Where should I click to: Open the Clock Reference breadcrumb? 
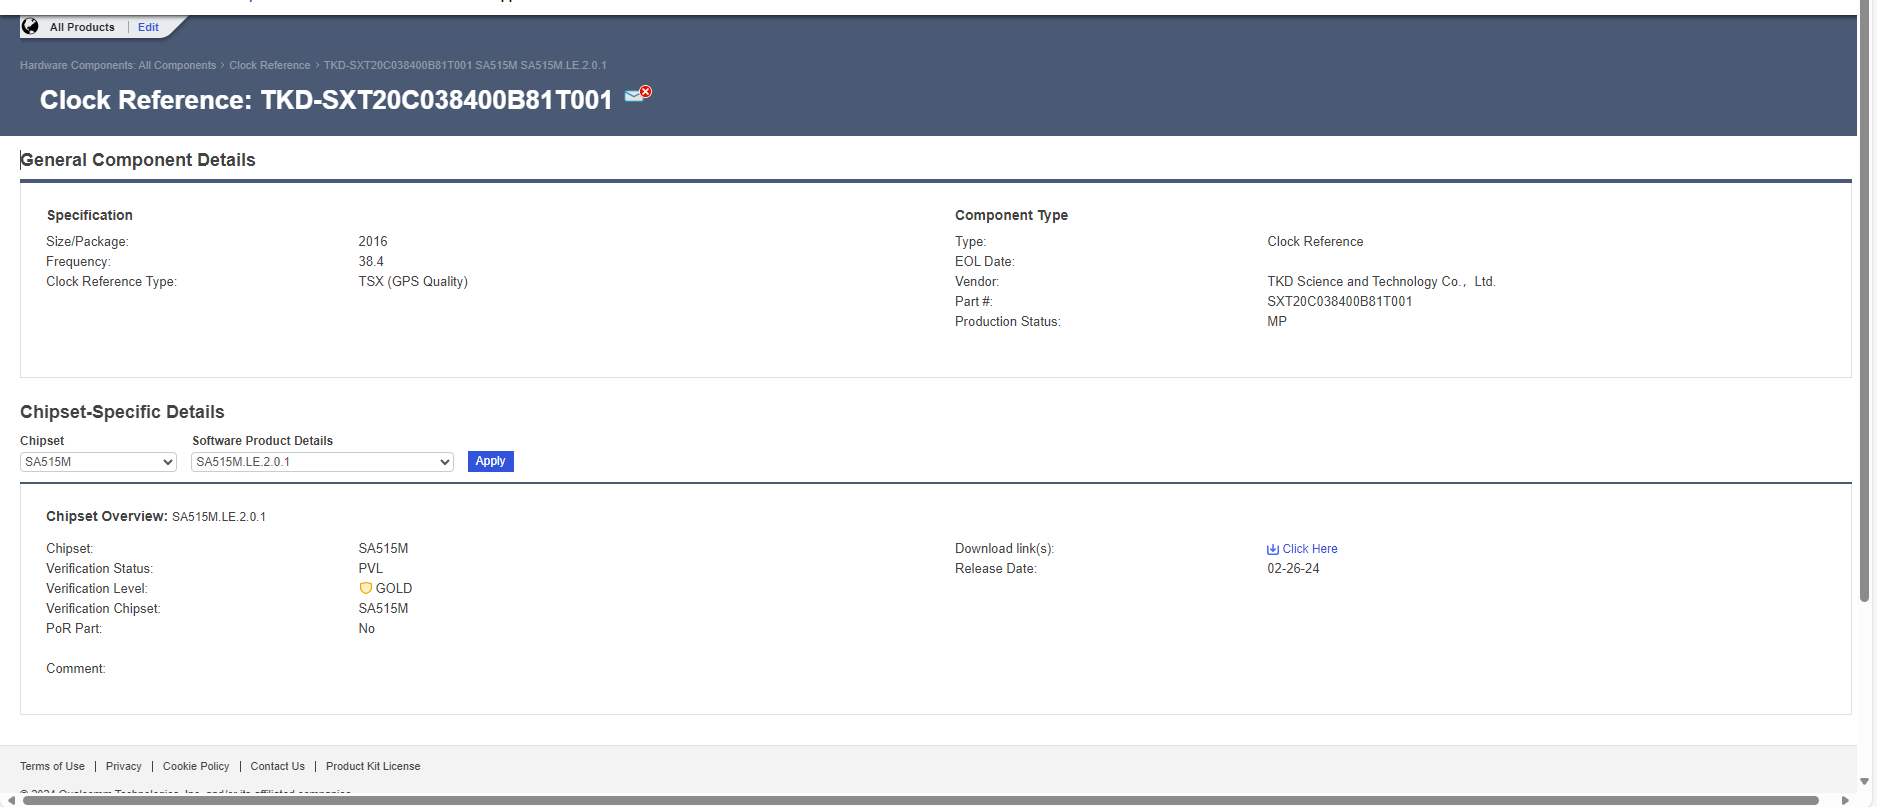269,65
